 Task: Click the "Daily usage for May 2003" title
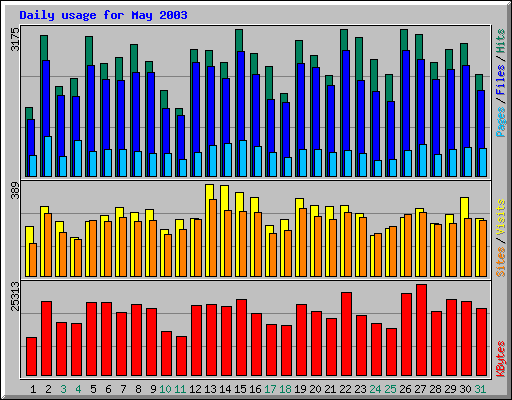(103, 15)
